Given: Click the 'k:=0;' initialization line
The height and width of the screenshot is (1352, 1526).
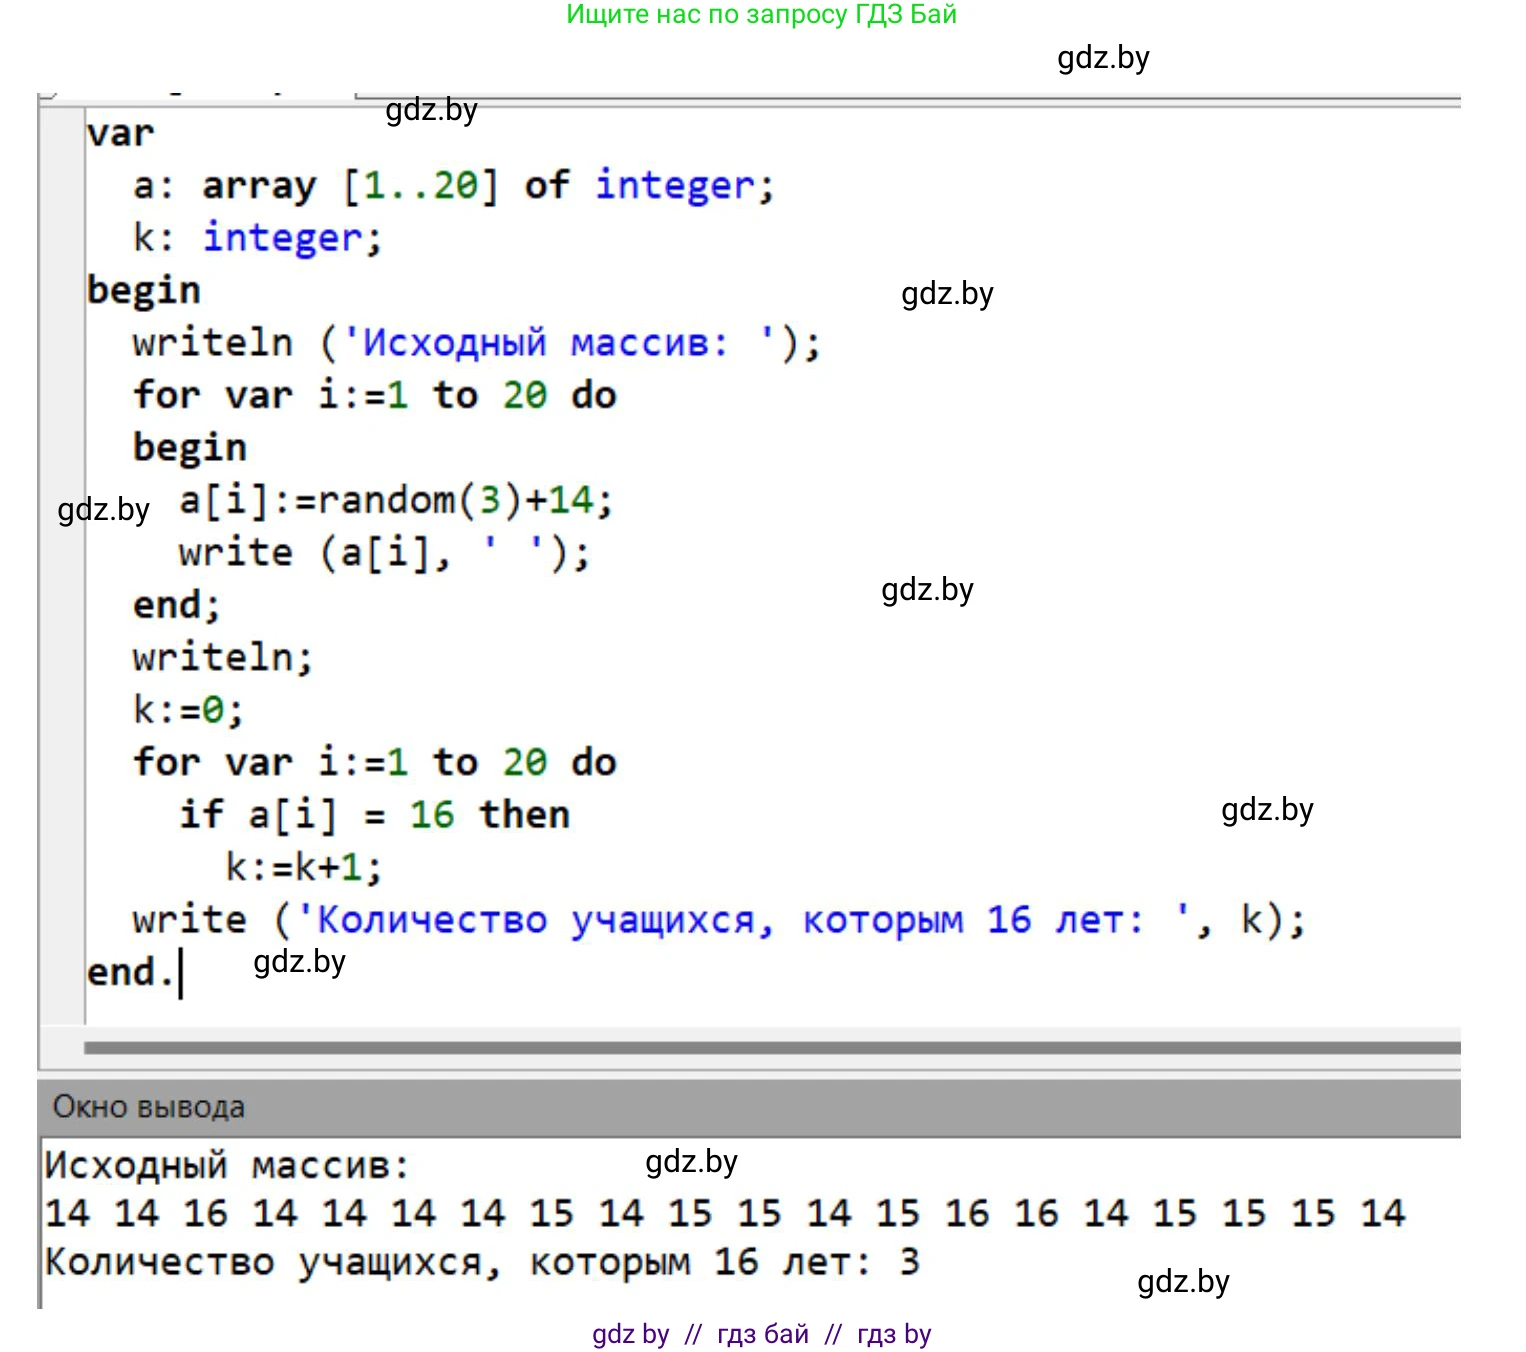Looking at the screenshot, I should [188, 710].
